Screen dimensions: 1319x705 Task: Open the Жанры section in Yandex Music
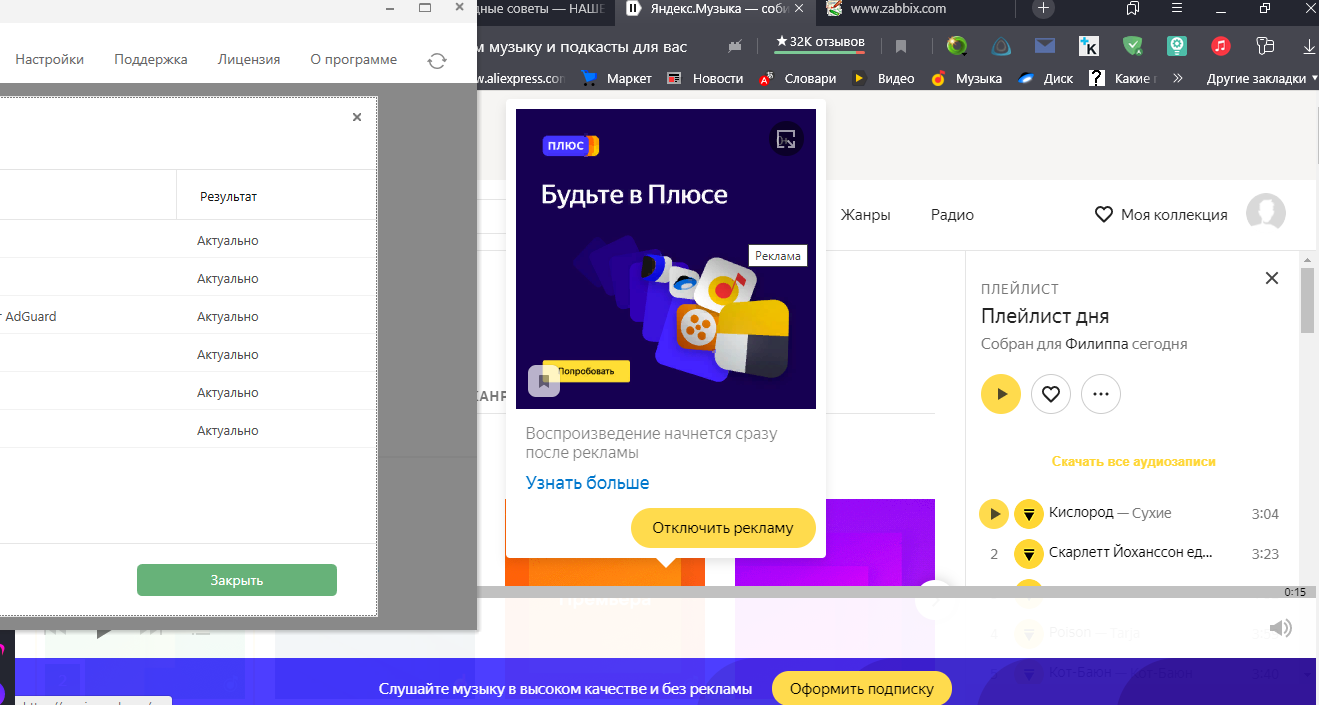click(x=865, y=215)
